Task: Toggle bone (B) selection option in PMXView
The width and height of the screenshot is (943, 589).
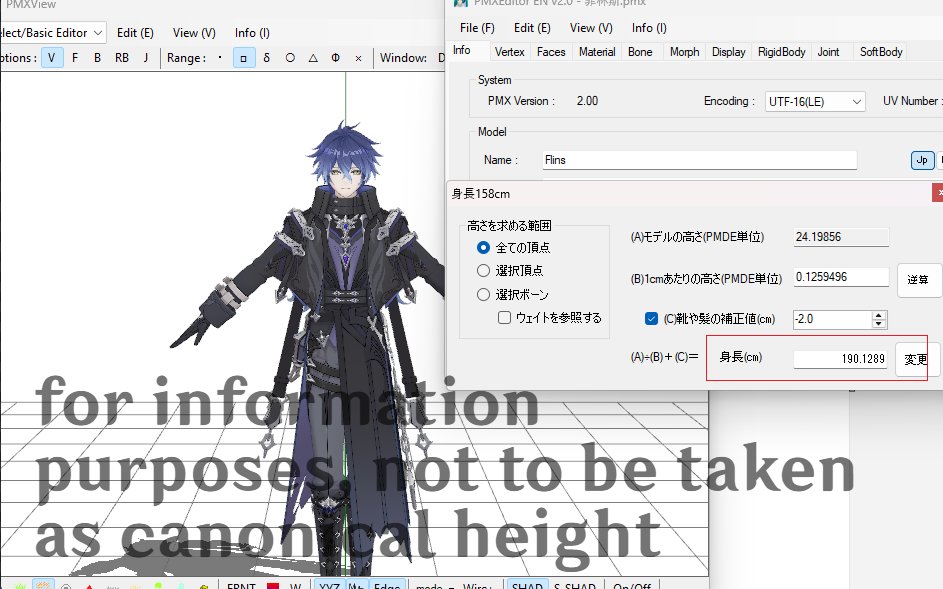Action: coord(97,58)
